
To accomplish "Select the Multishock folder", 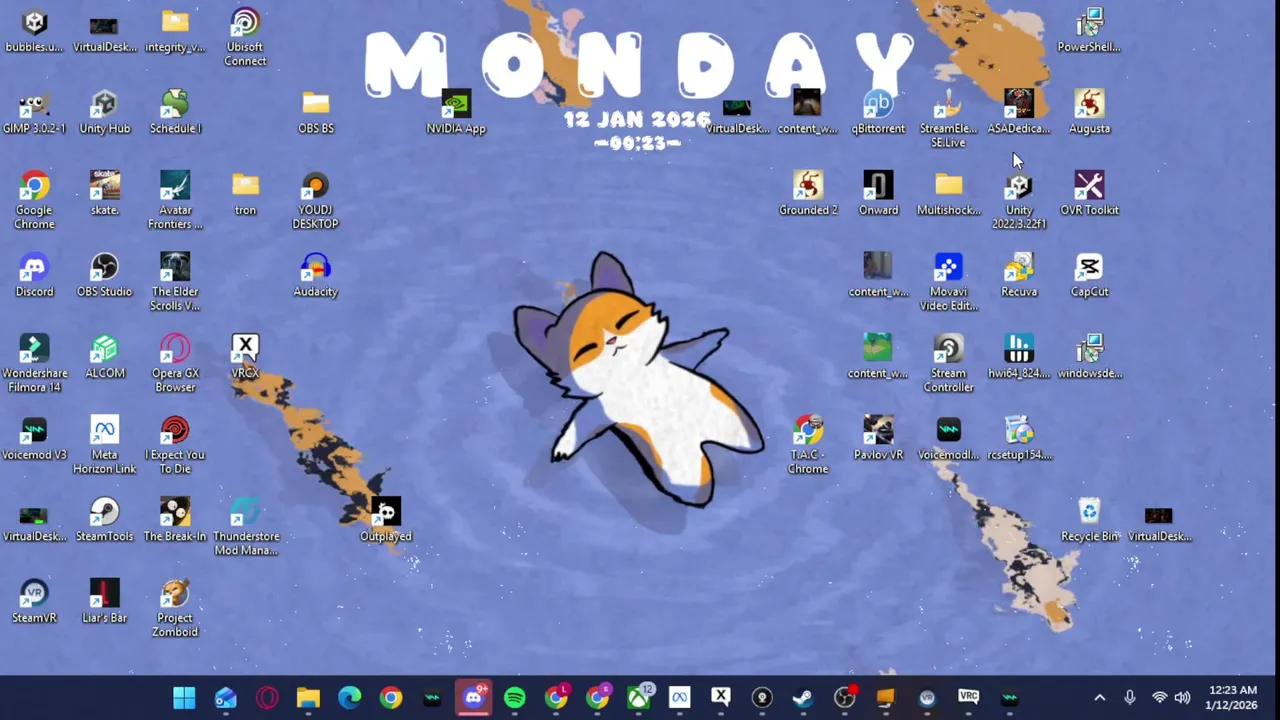I will click(x=948, y=193).
